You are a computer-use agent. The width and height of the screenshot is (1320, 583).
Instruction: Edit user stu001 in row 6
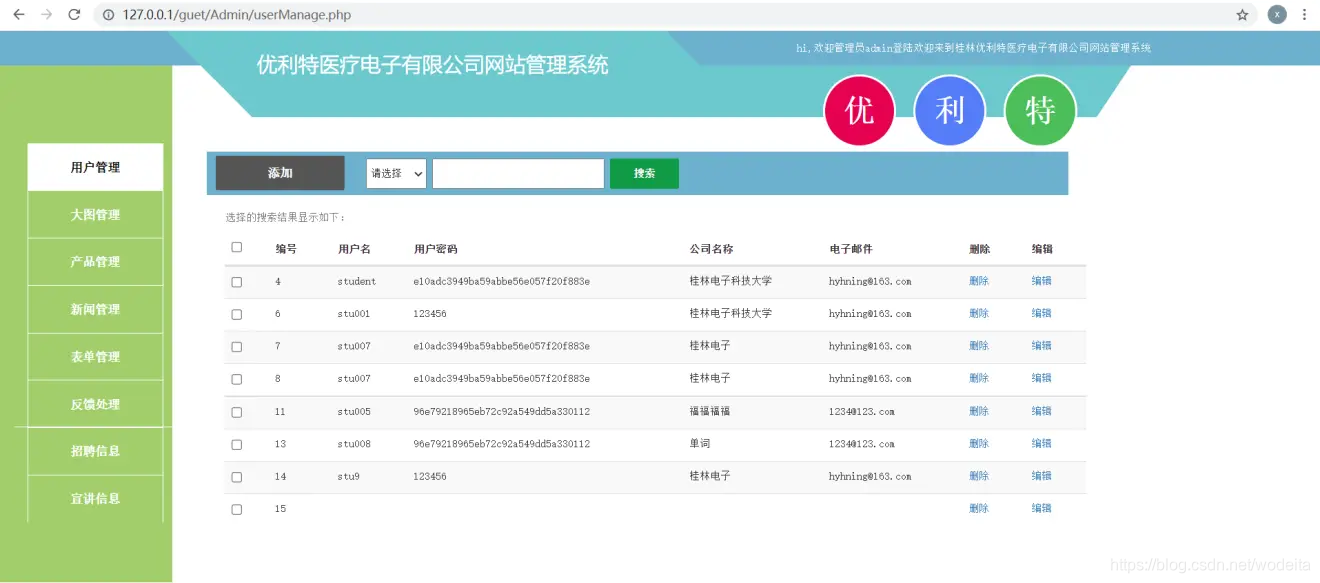click(x=1041, y=313)
